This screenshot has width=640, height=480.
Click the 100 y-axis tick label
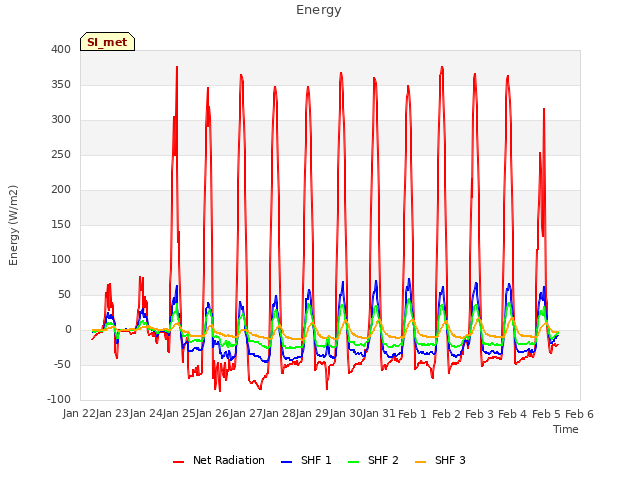click(61, 260)
